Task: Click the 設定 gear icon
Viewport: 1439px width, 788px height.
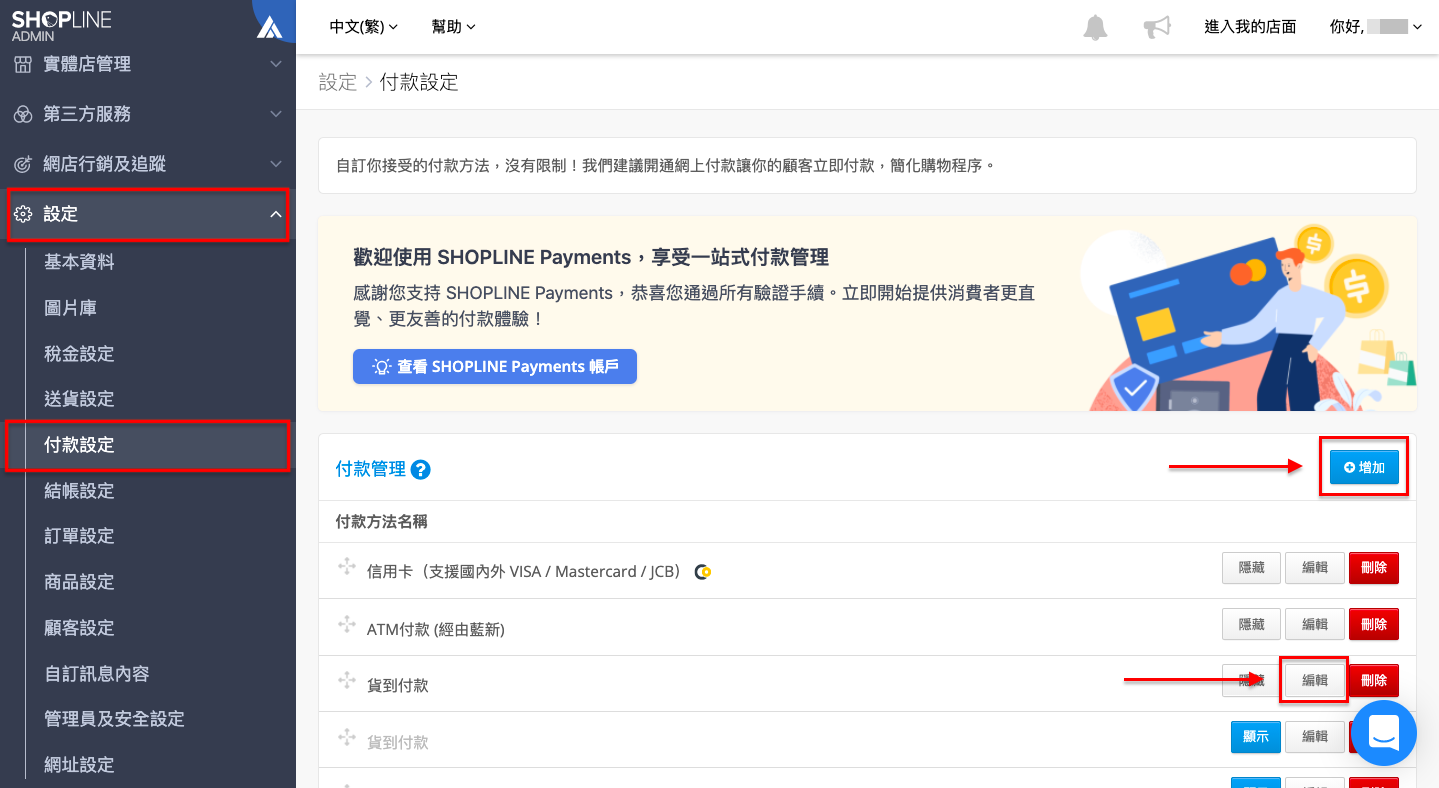Action: [x=22, y=214]
